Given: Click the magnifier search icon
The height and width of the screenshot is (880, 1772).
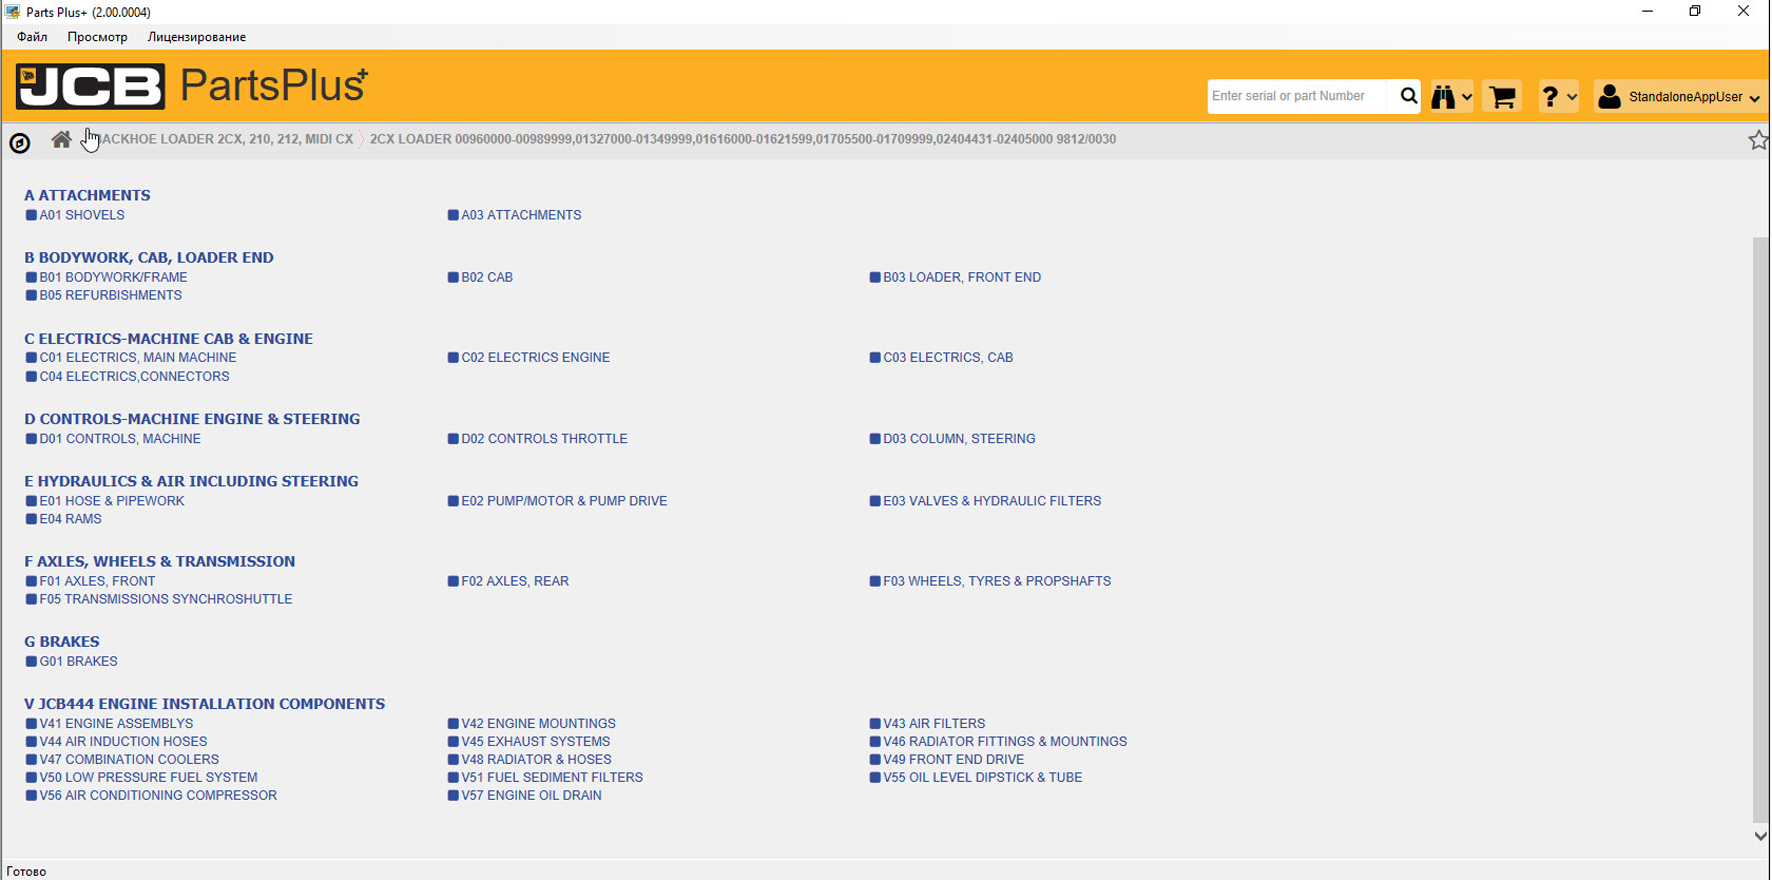Looking at the screenshot, I should click(1408, 96).
